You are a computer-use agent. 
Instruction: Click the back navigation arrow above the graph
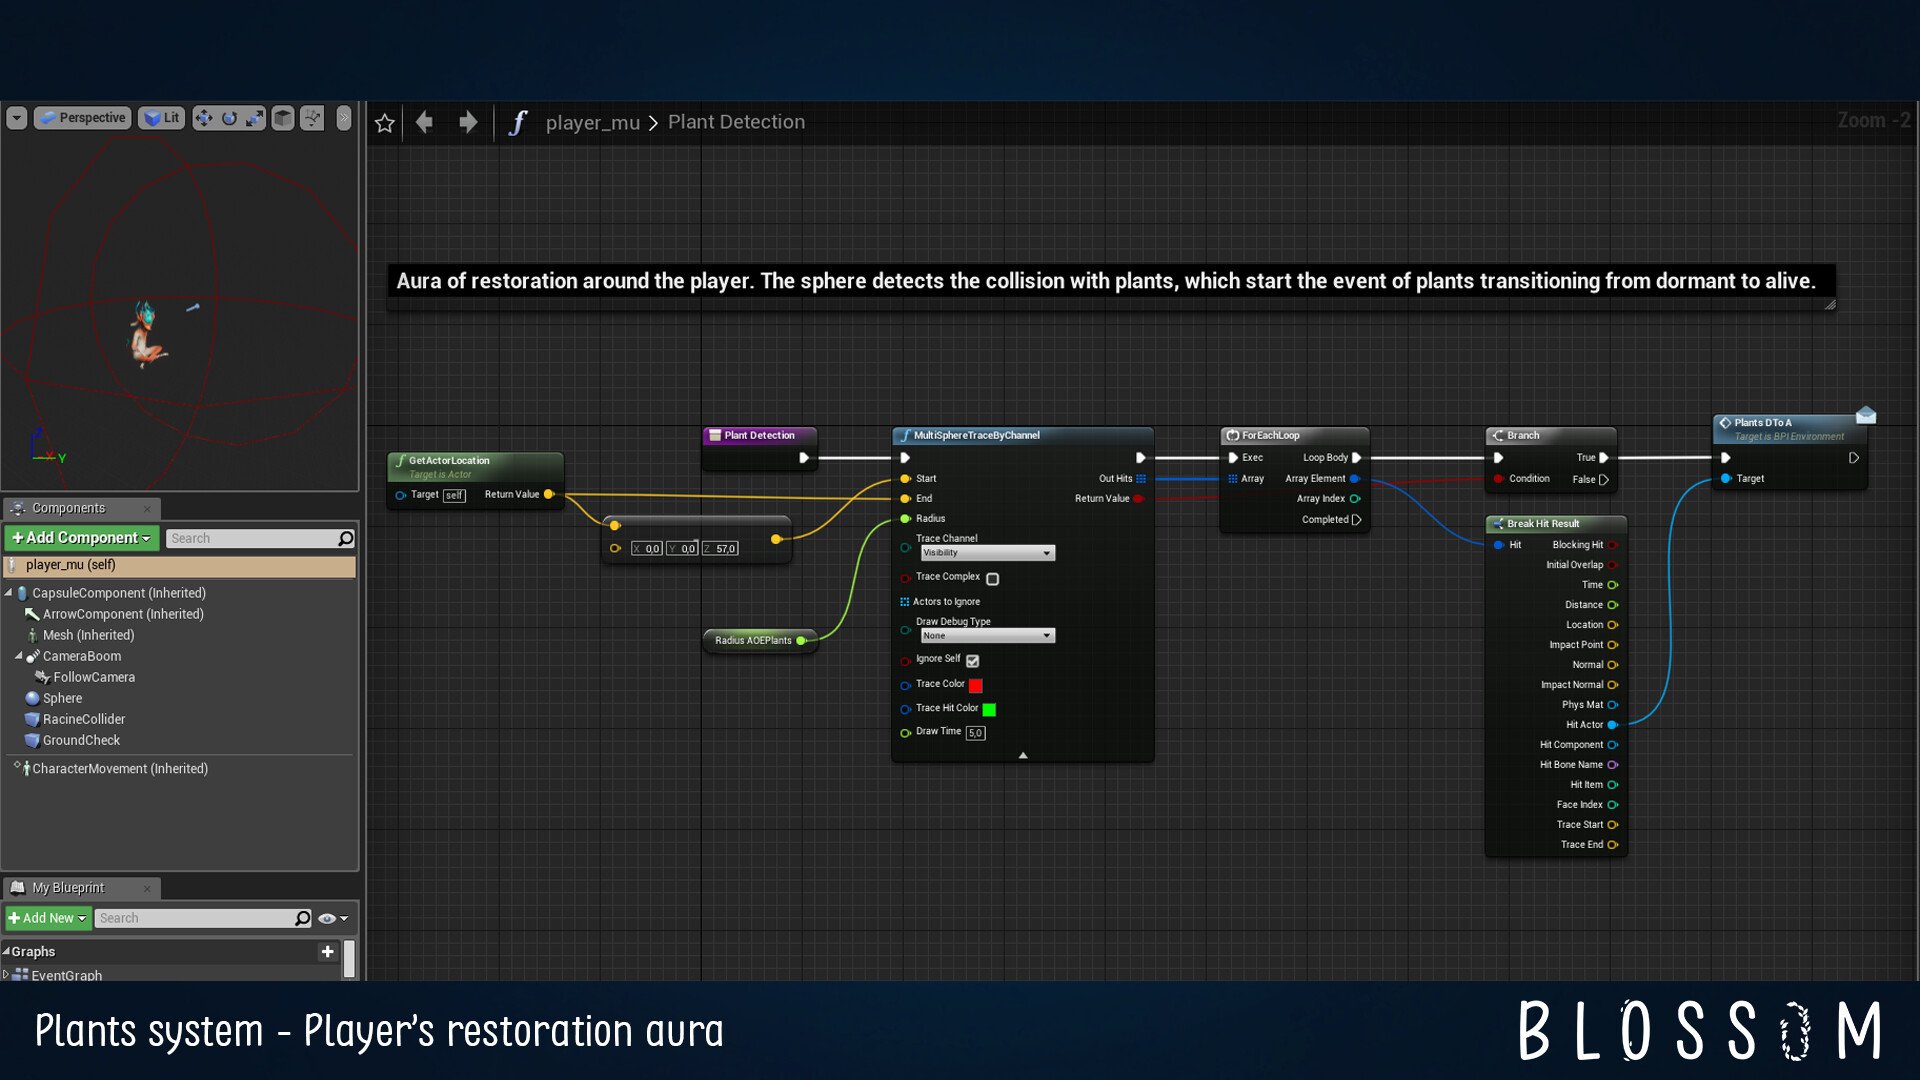point(424,121)
